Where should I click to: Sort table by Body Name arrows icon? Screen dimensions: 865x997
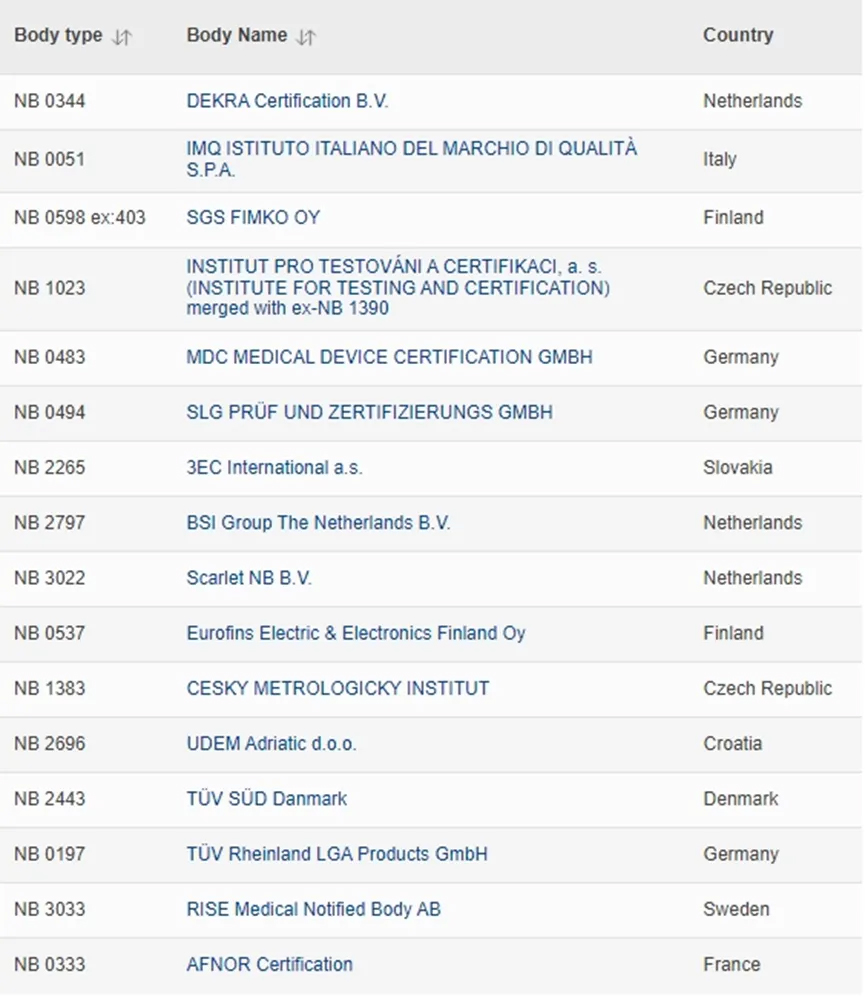pos(307,36)
